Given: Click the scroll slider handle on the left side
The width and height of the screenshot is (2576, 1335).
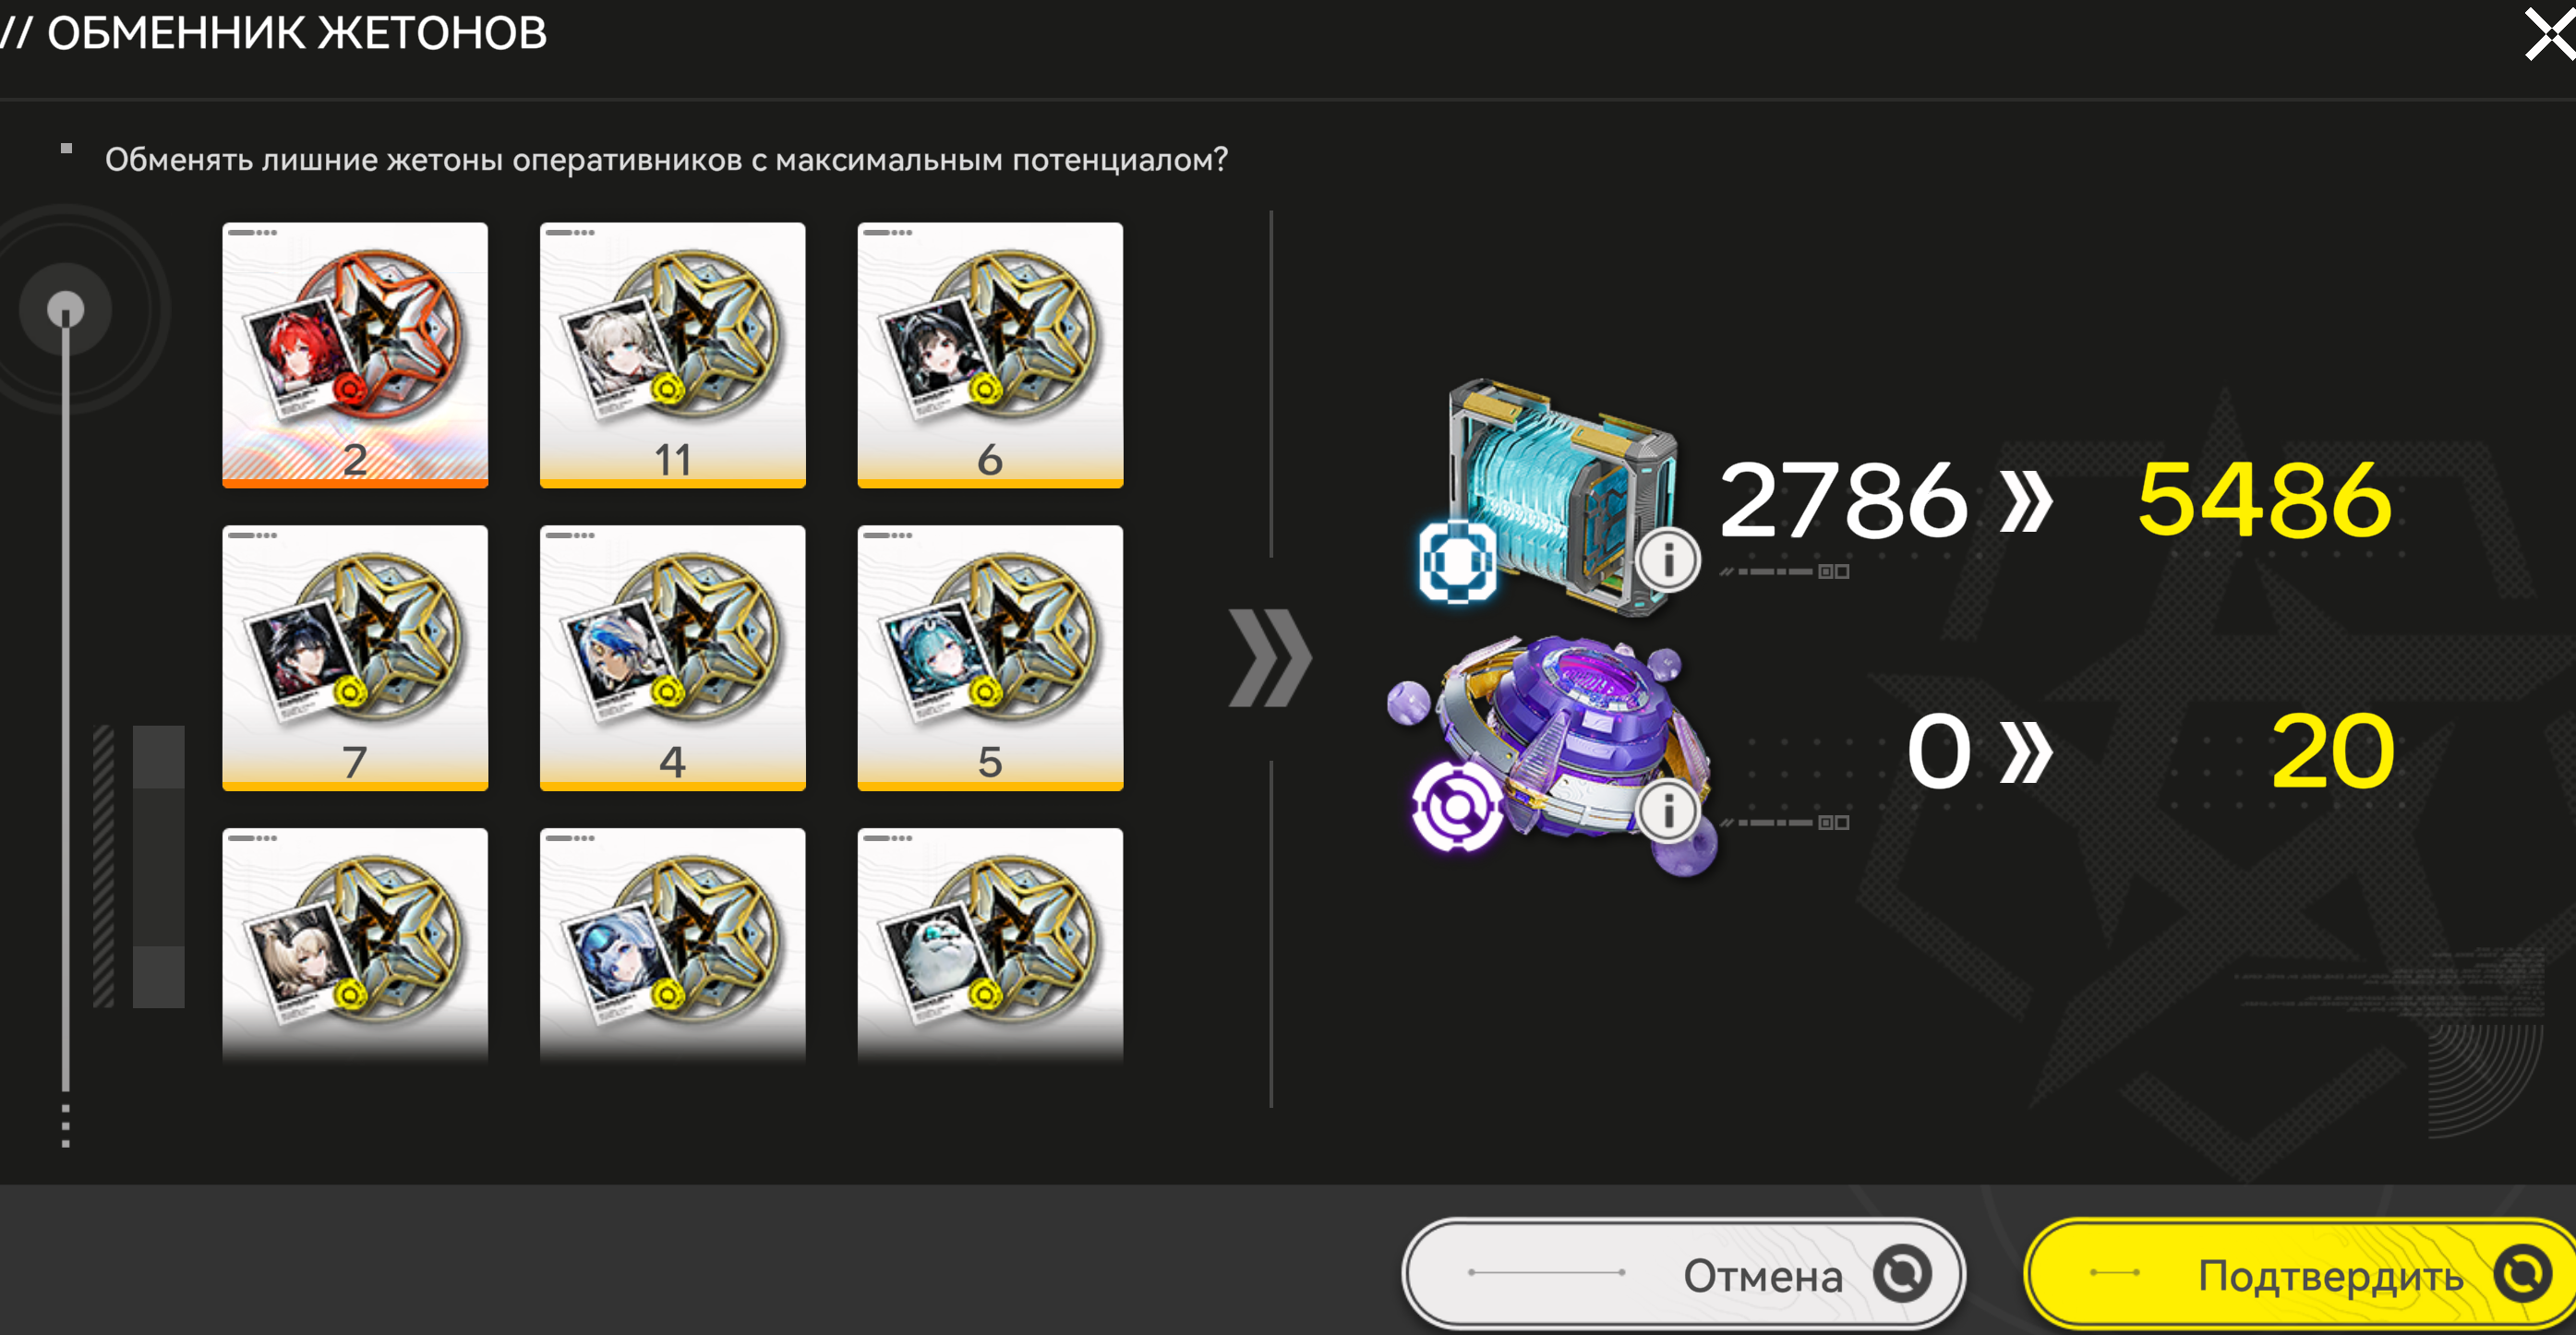Looking at the screenshot, I should 66,310.
